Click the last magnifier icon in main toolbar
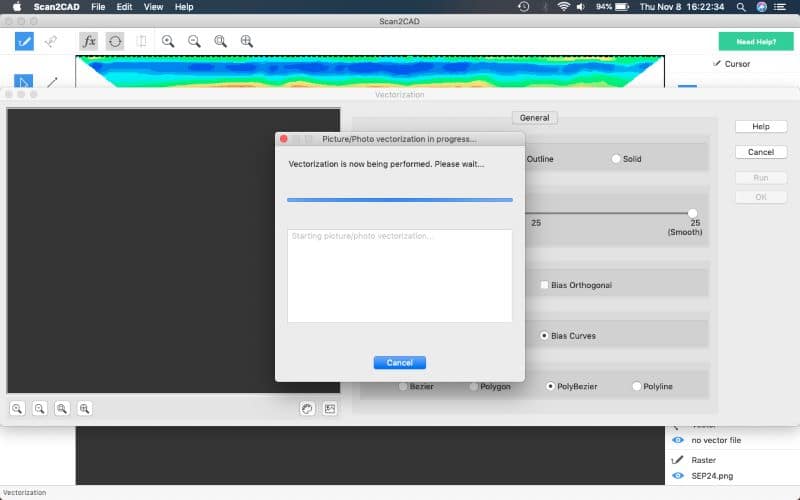 tap(246, 41)
